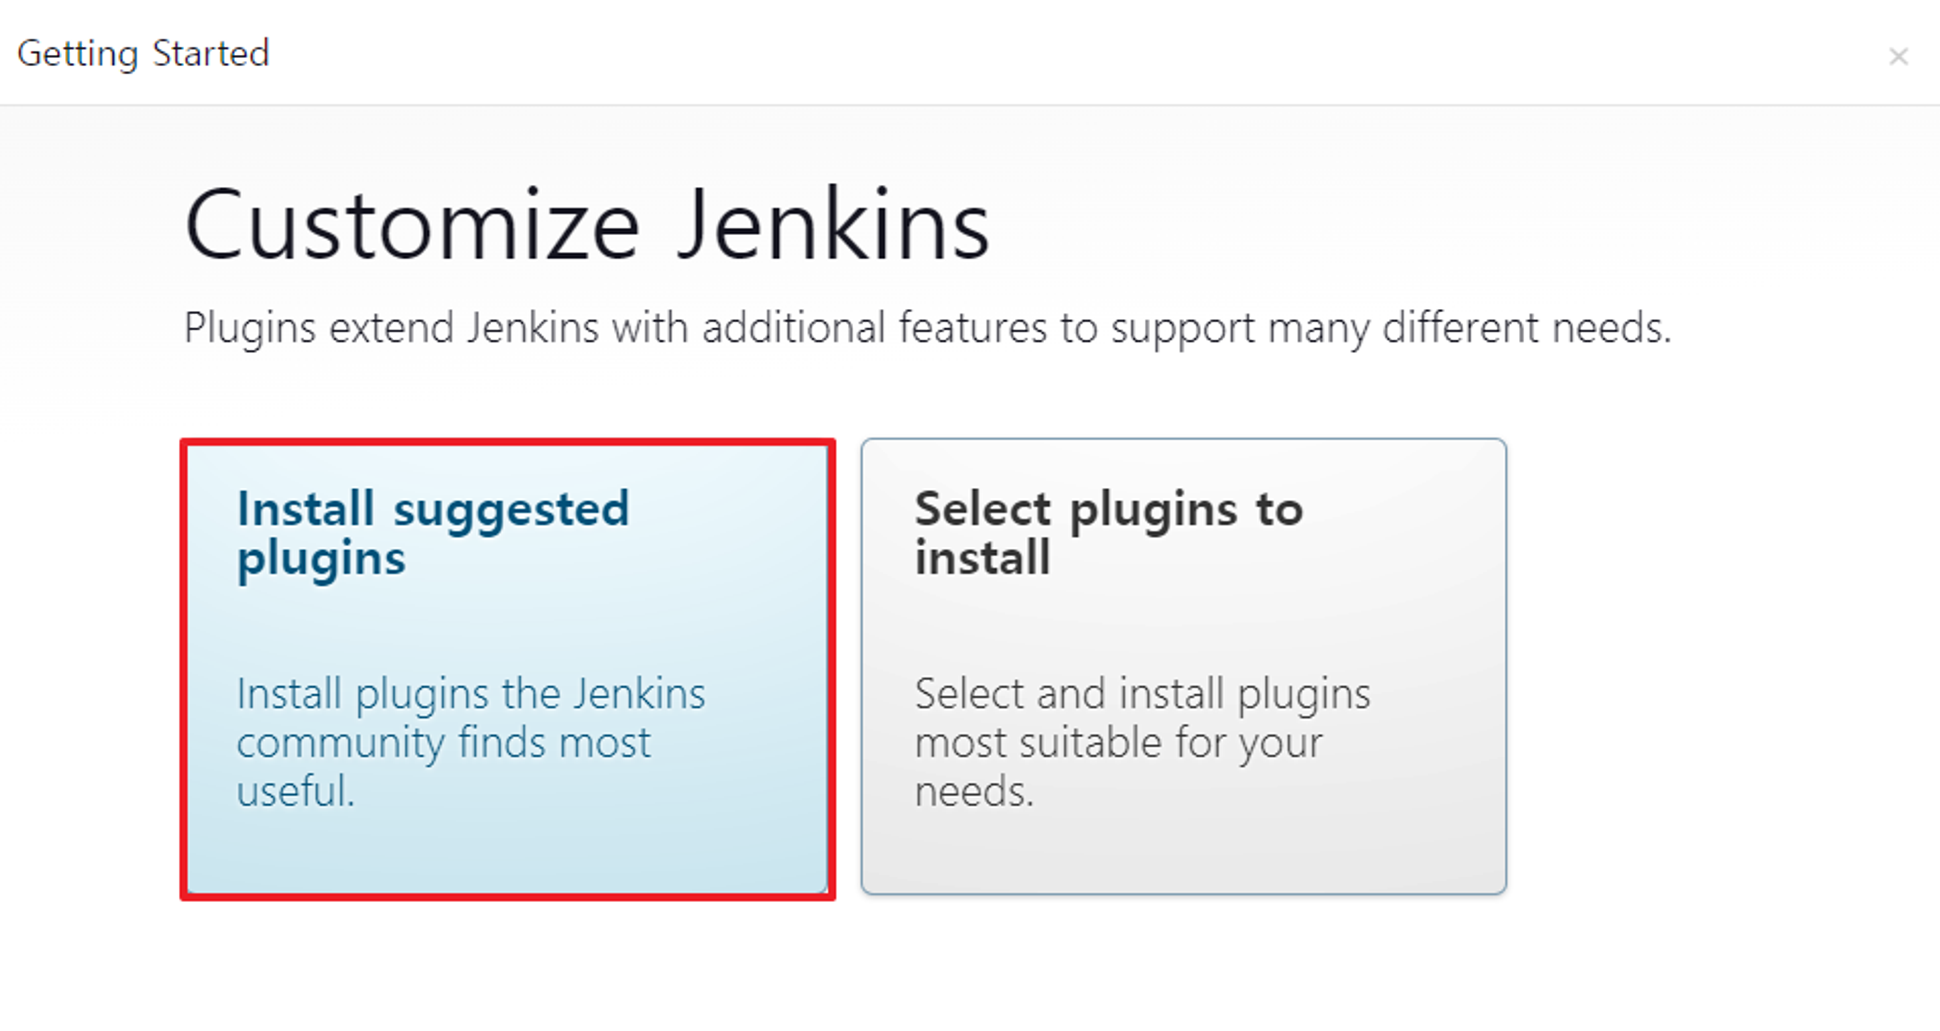Click the word 'install' under Select plugins to
Viewport: 1940px width, 1031px height.
(x=982, y=558)
